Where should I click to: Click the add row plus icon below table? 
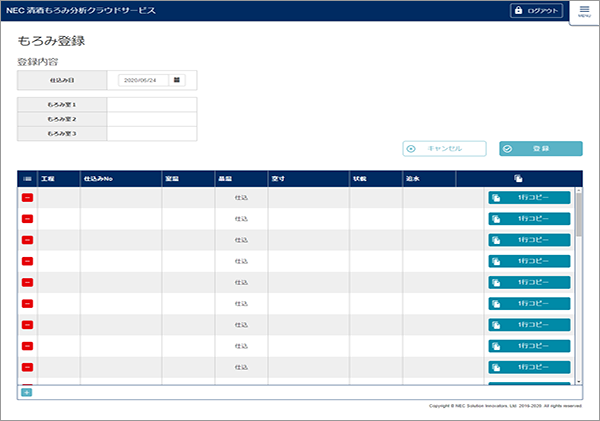[x=26, y=392]
